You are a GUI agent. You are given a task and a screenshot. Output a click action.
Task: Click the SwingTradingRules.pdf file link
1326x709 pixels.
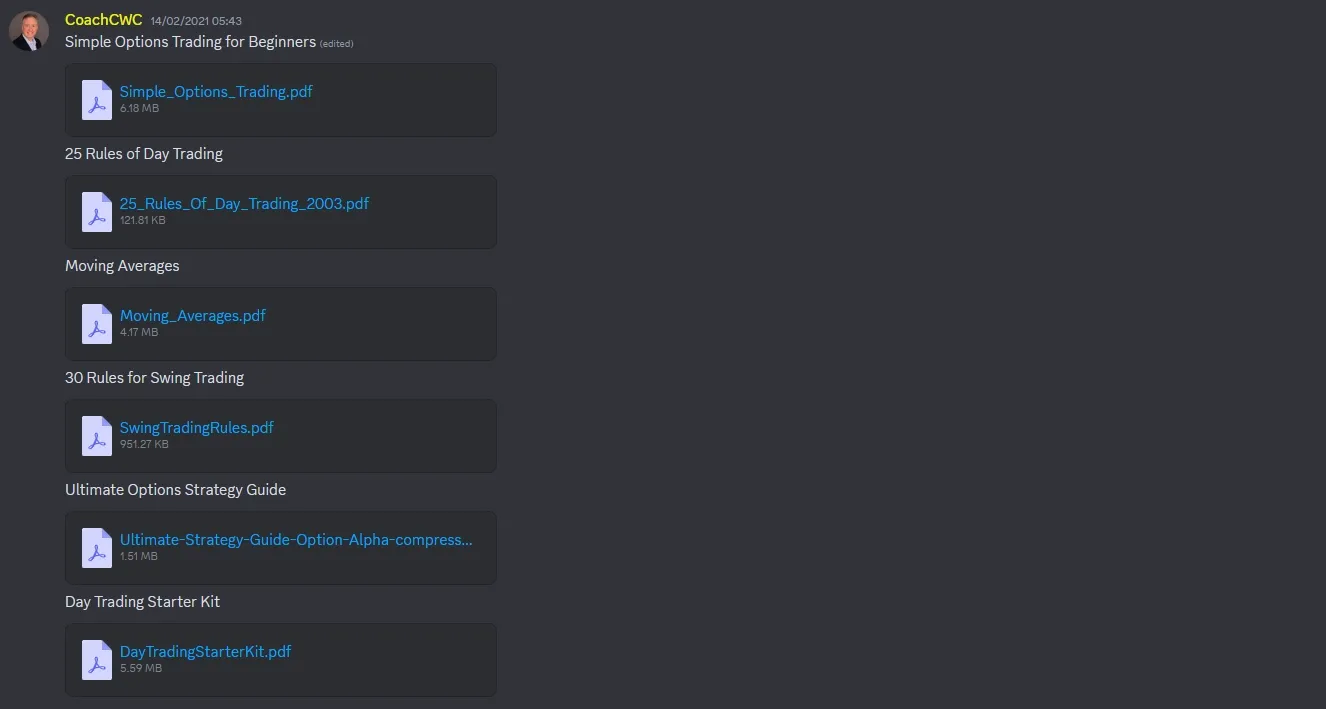coord(197,427)
